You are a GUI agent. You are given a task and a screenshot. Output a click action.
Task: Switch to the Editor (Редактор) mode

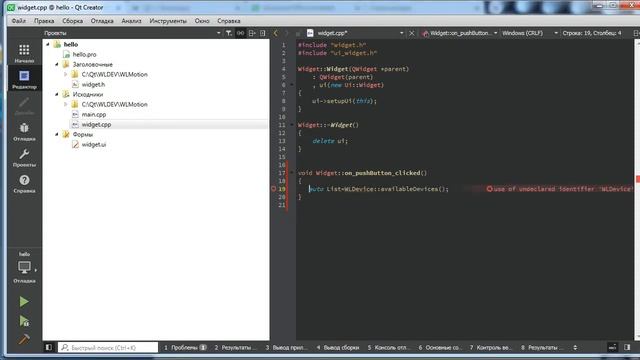pos(24,80)
